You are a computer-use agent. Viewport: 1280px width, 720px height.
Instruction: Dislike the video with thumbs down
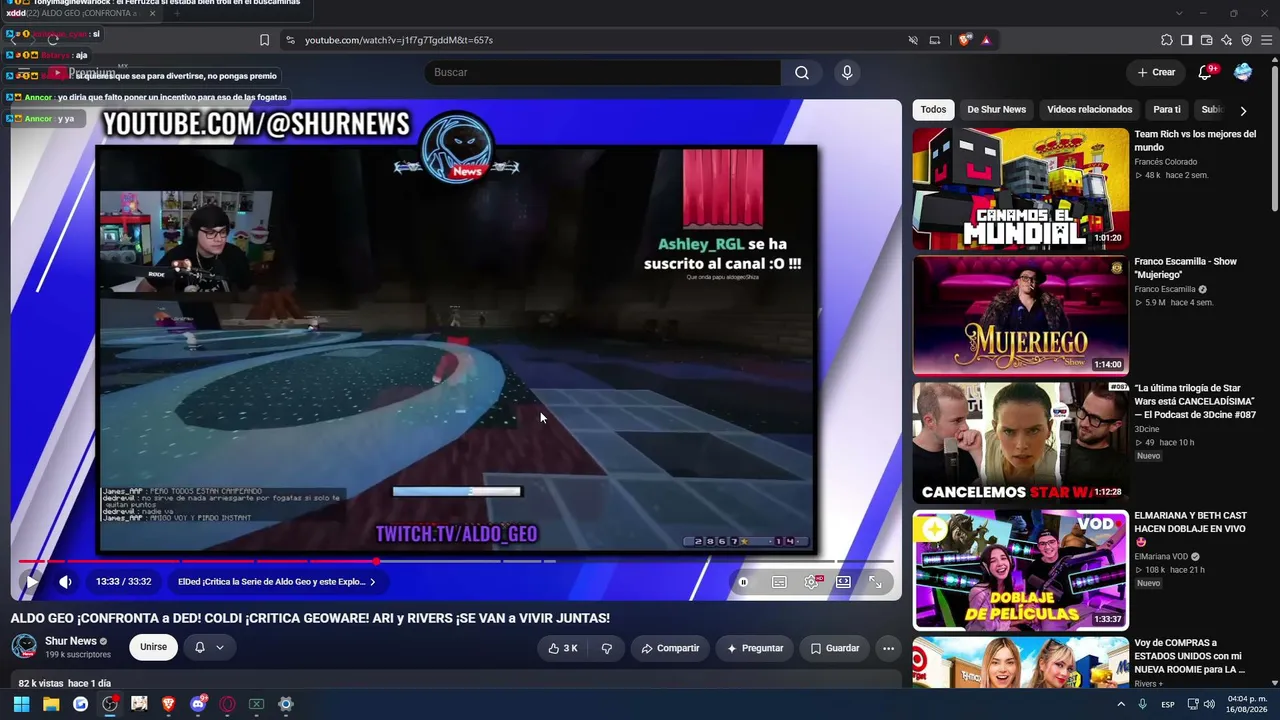tap(607, 648)
